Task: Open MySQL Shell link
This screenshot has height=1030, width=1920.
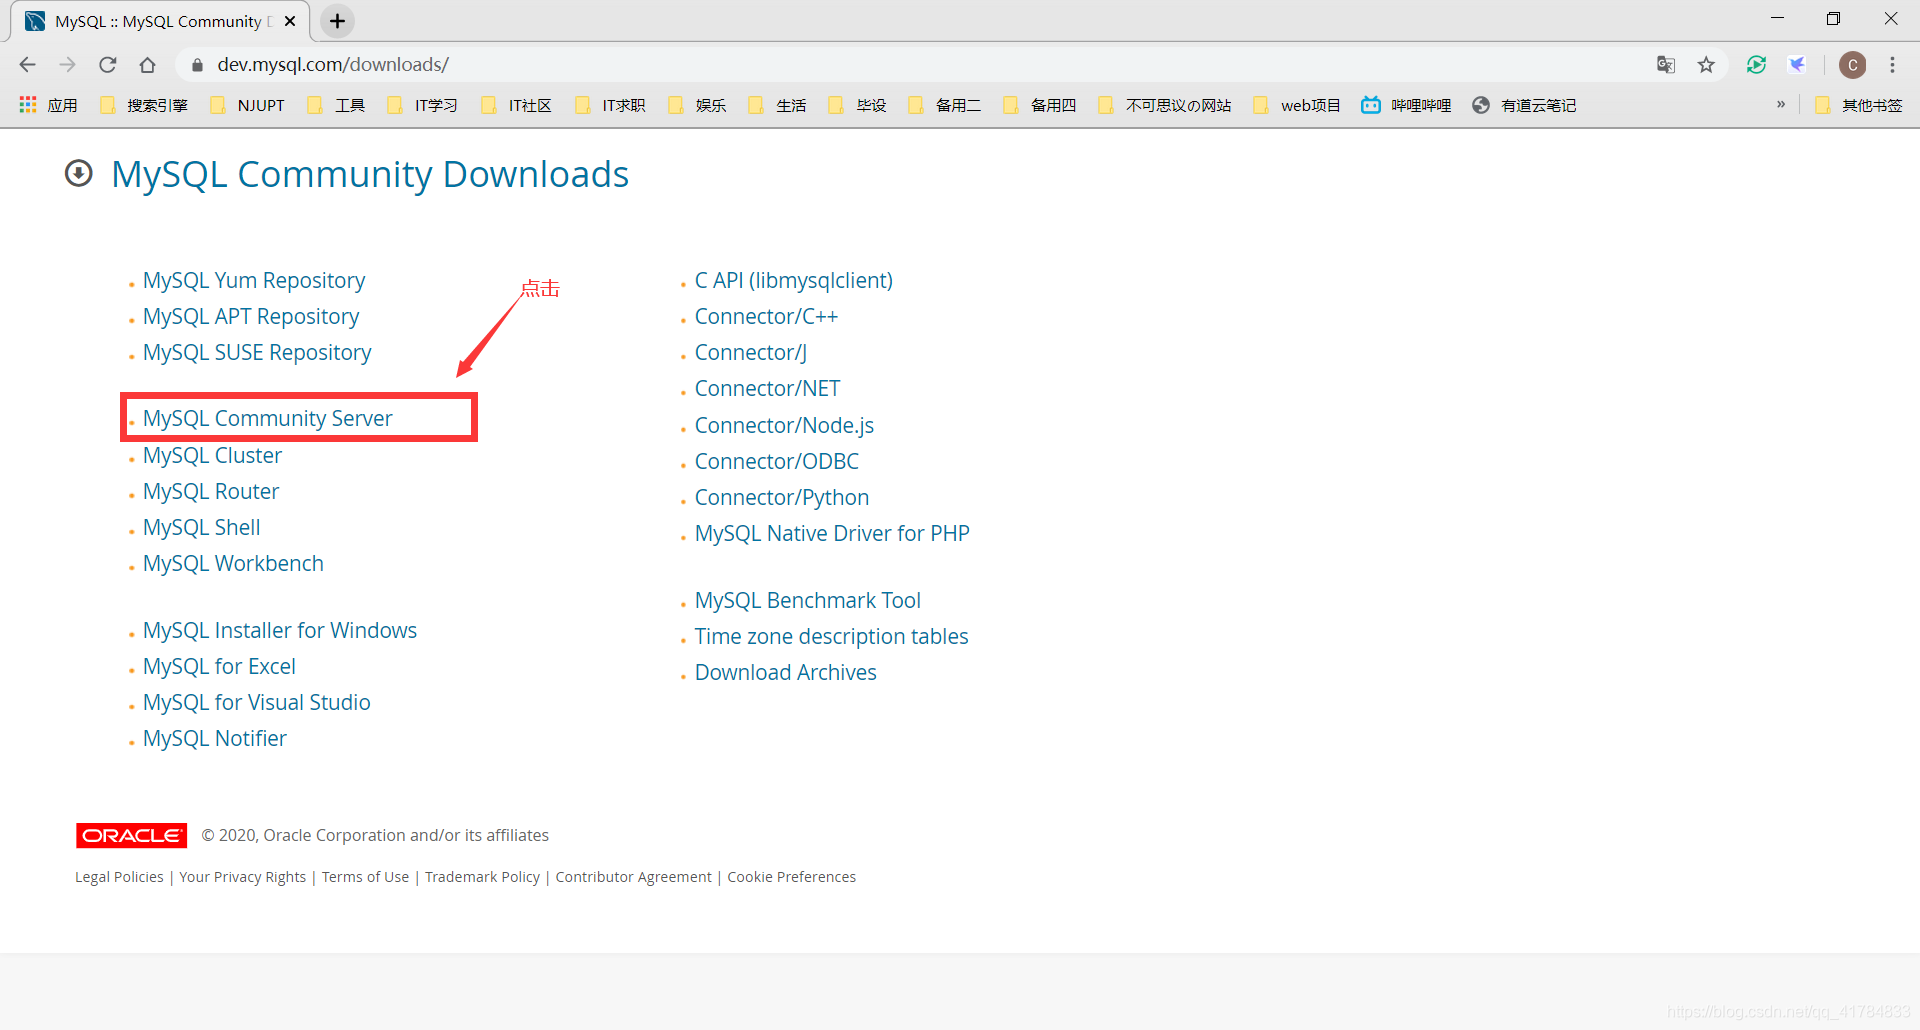Action: [202, 527]
